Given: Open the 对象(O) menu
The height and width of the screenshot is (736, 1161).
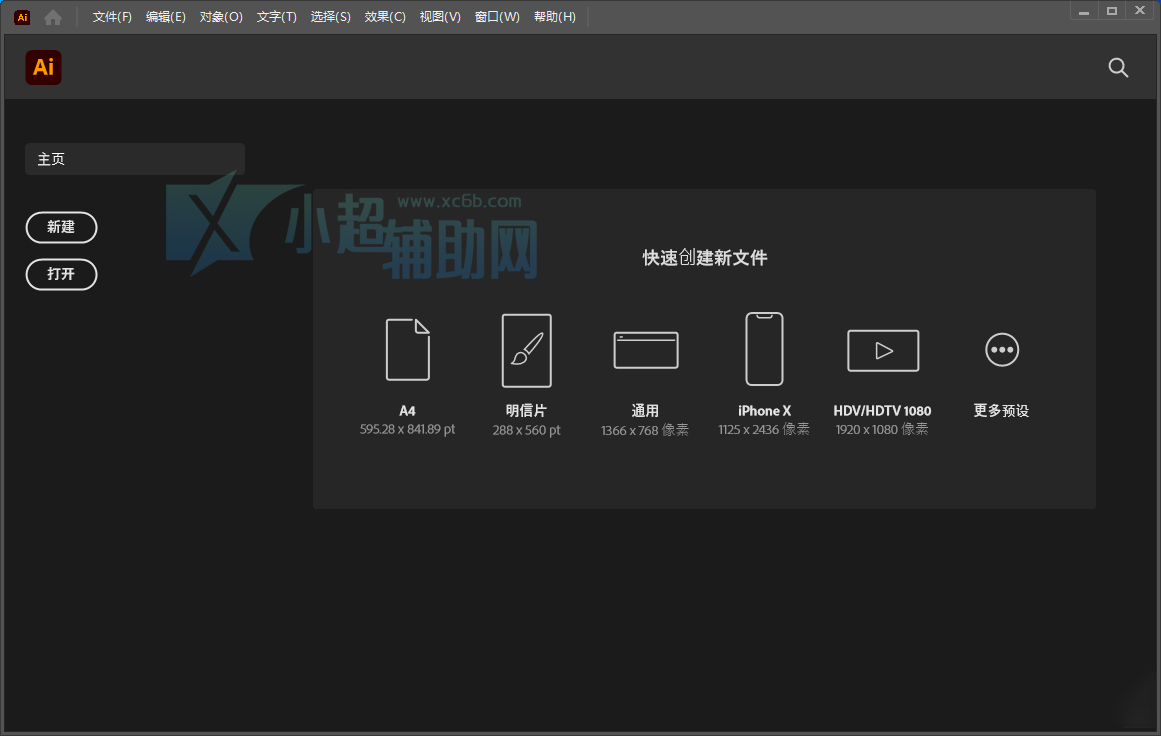Looking at the screenshot, I should [x=221, y=17].
